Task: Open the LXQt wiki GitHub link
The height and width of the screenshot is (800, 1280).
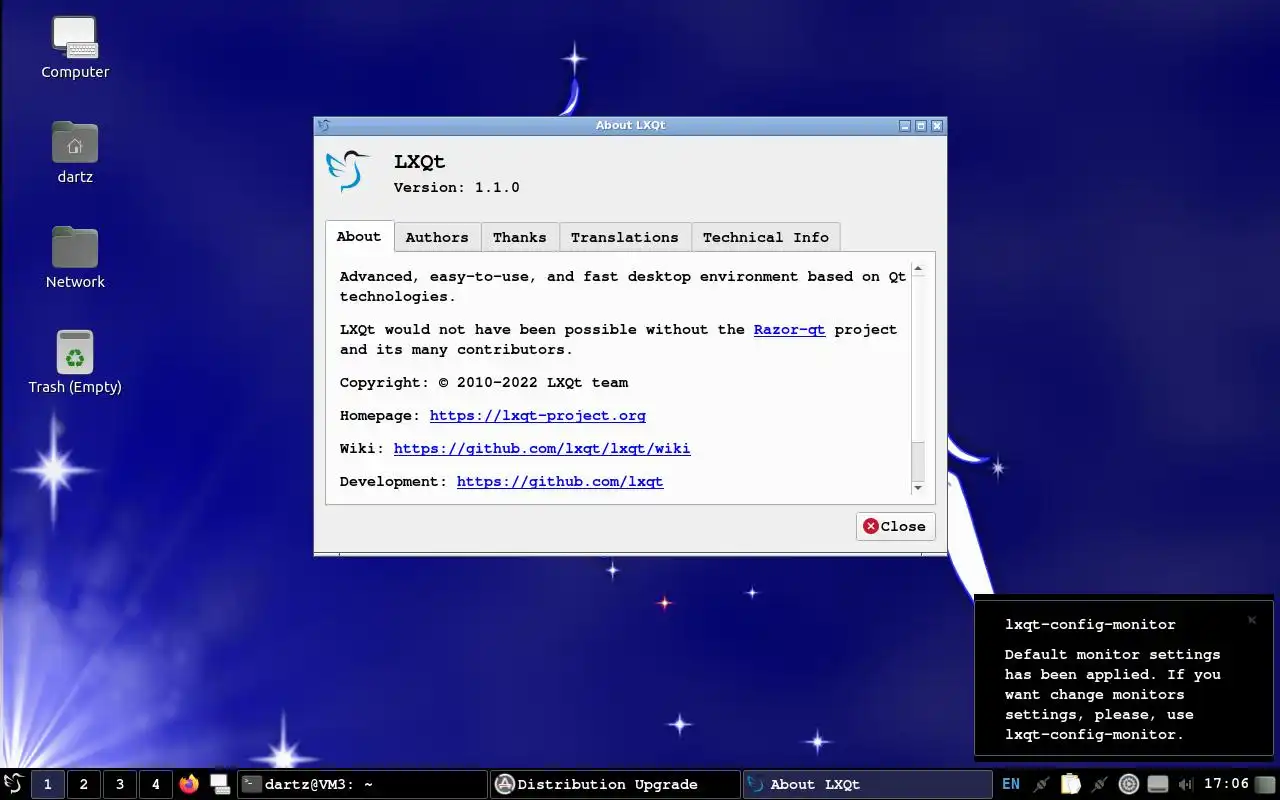Action: 542,448
